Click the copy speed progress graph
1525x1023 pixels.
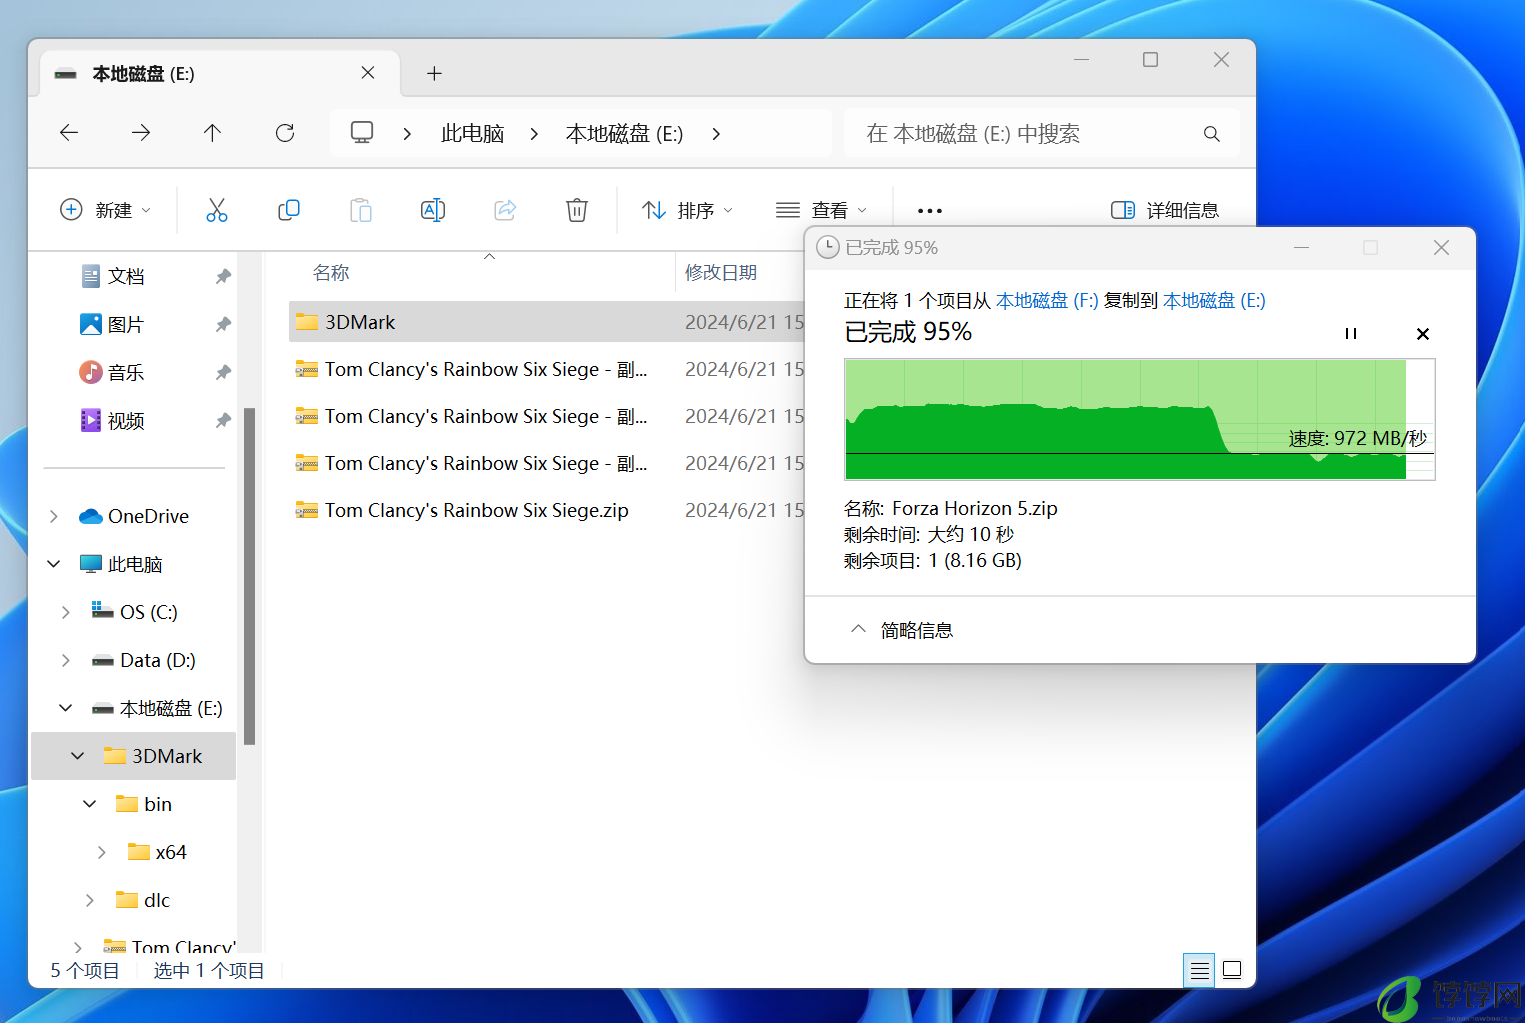(x=1140, y=419)
